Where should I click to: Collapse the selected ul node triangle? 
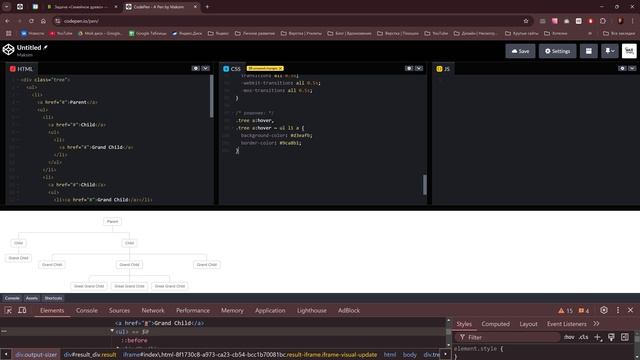[x=112, y=331]
